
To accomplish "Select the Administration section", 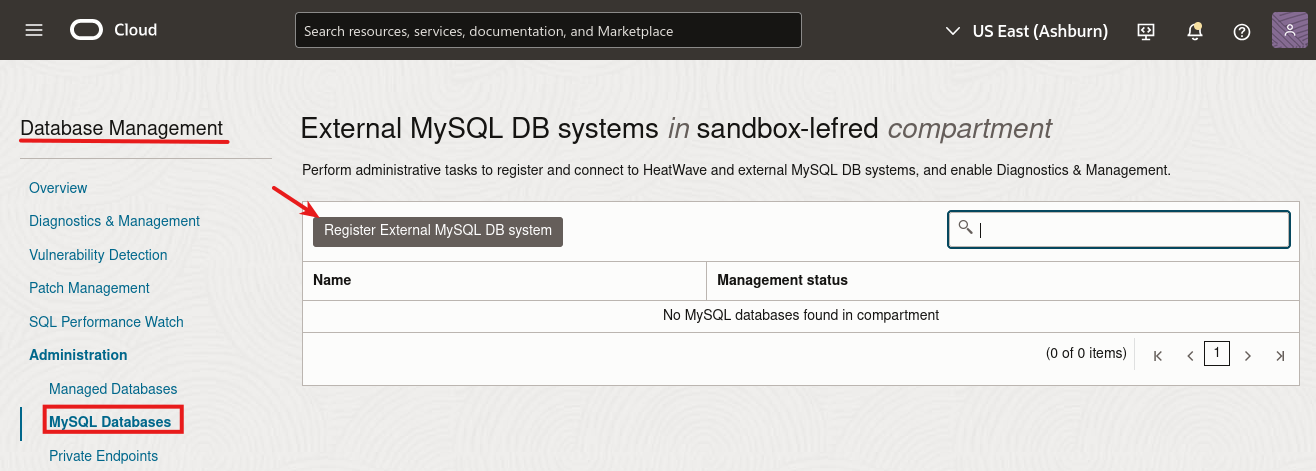I will 78,355.
